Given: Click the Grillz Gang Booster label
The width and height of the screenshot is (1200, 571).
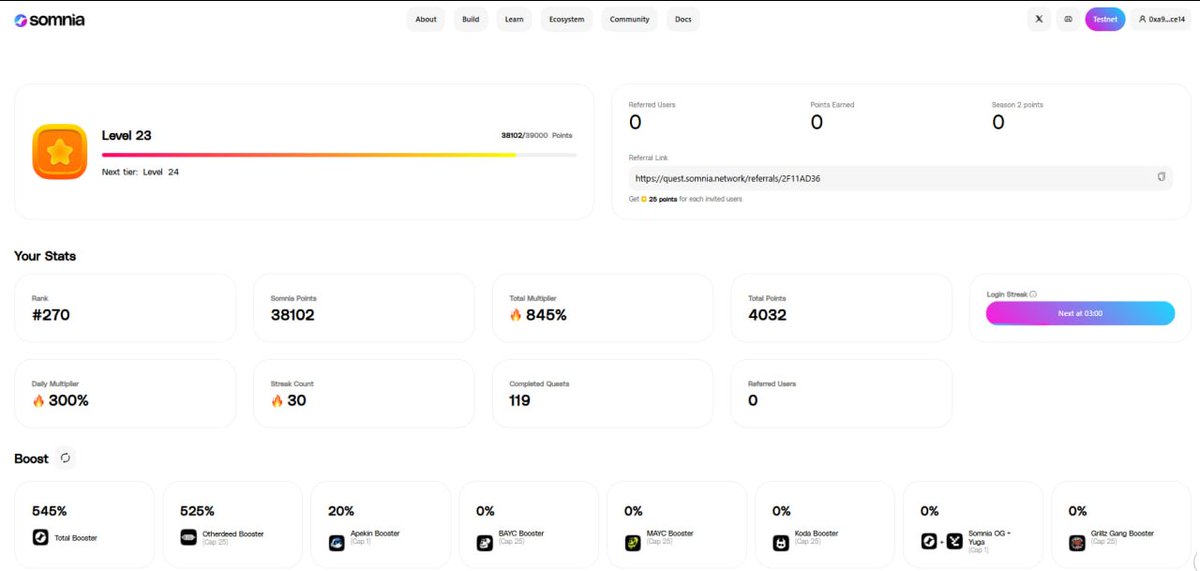Looking at the screenshot, I should 1122,534.
